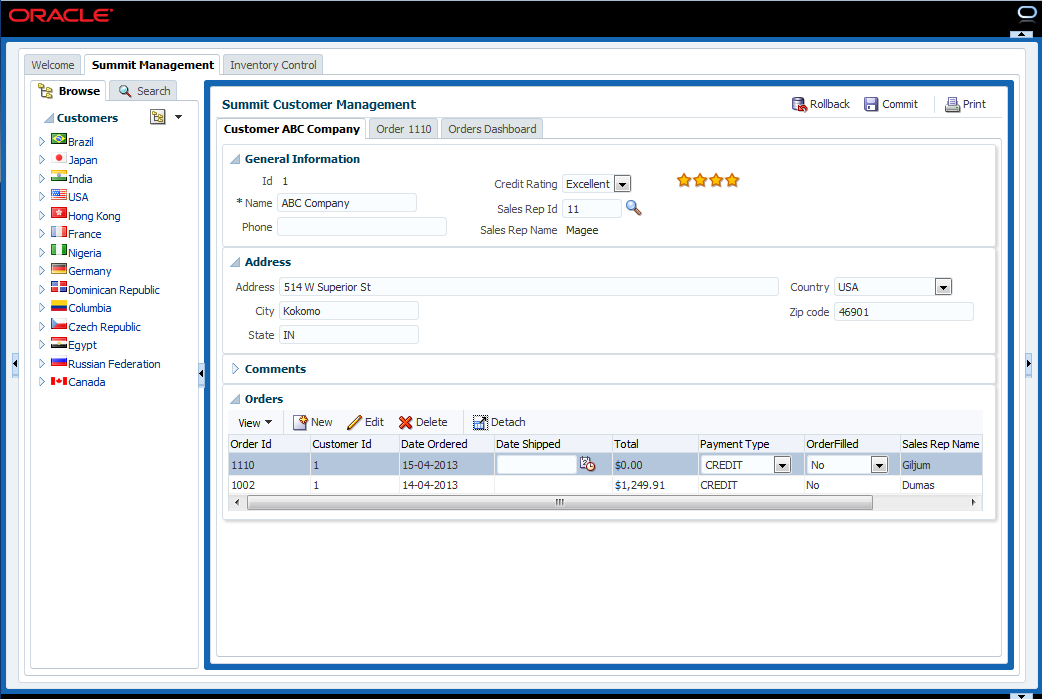Image resolution: width=1042 pixels, height=699 pixels.
Task: Open the Customers tree options dropdown arrow
Action: click(178, 117)
